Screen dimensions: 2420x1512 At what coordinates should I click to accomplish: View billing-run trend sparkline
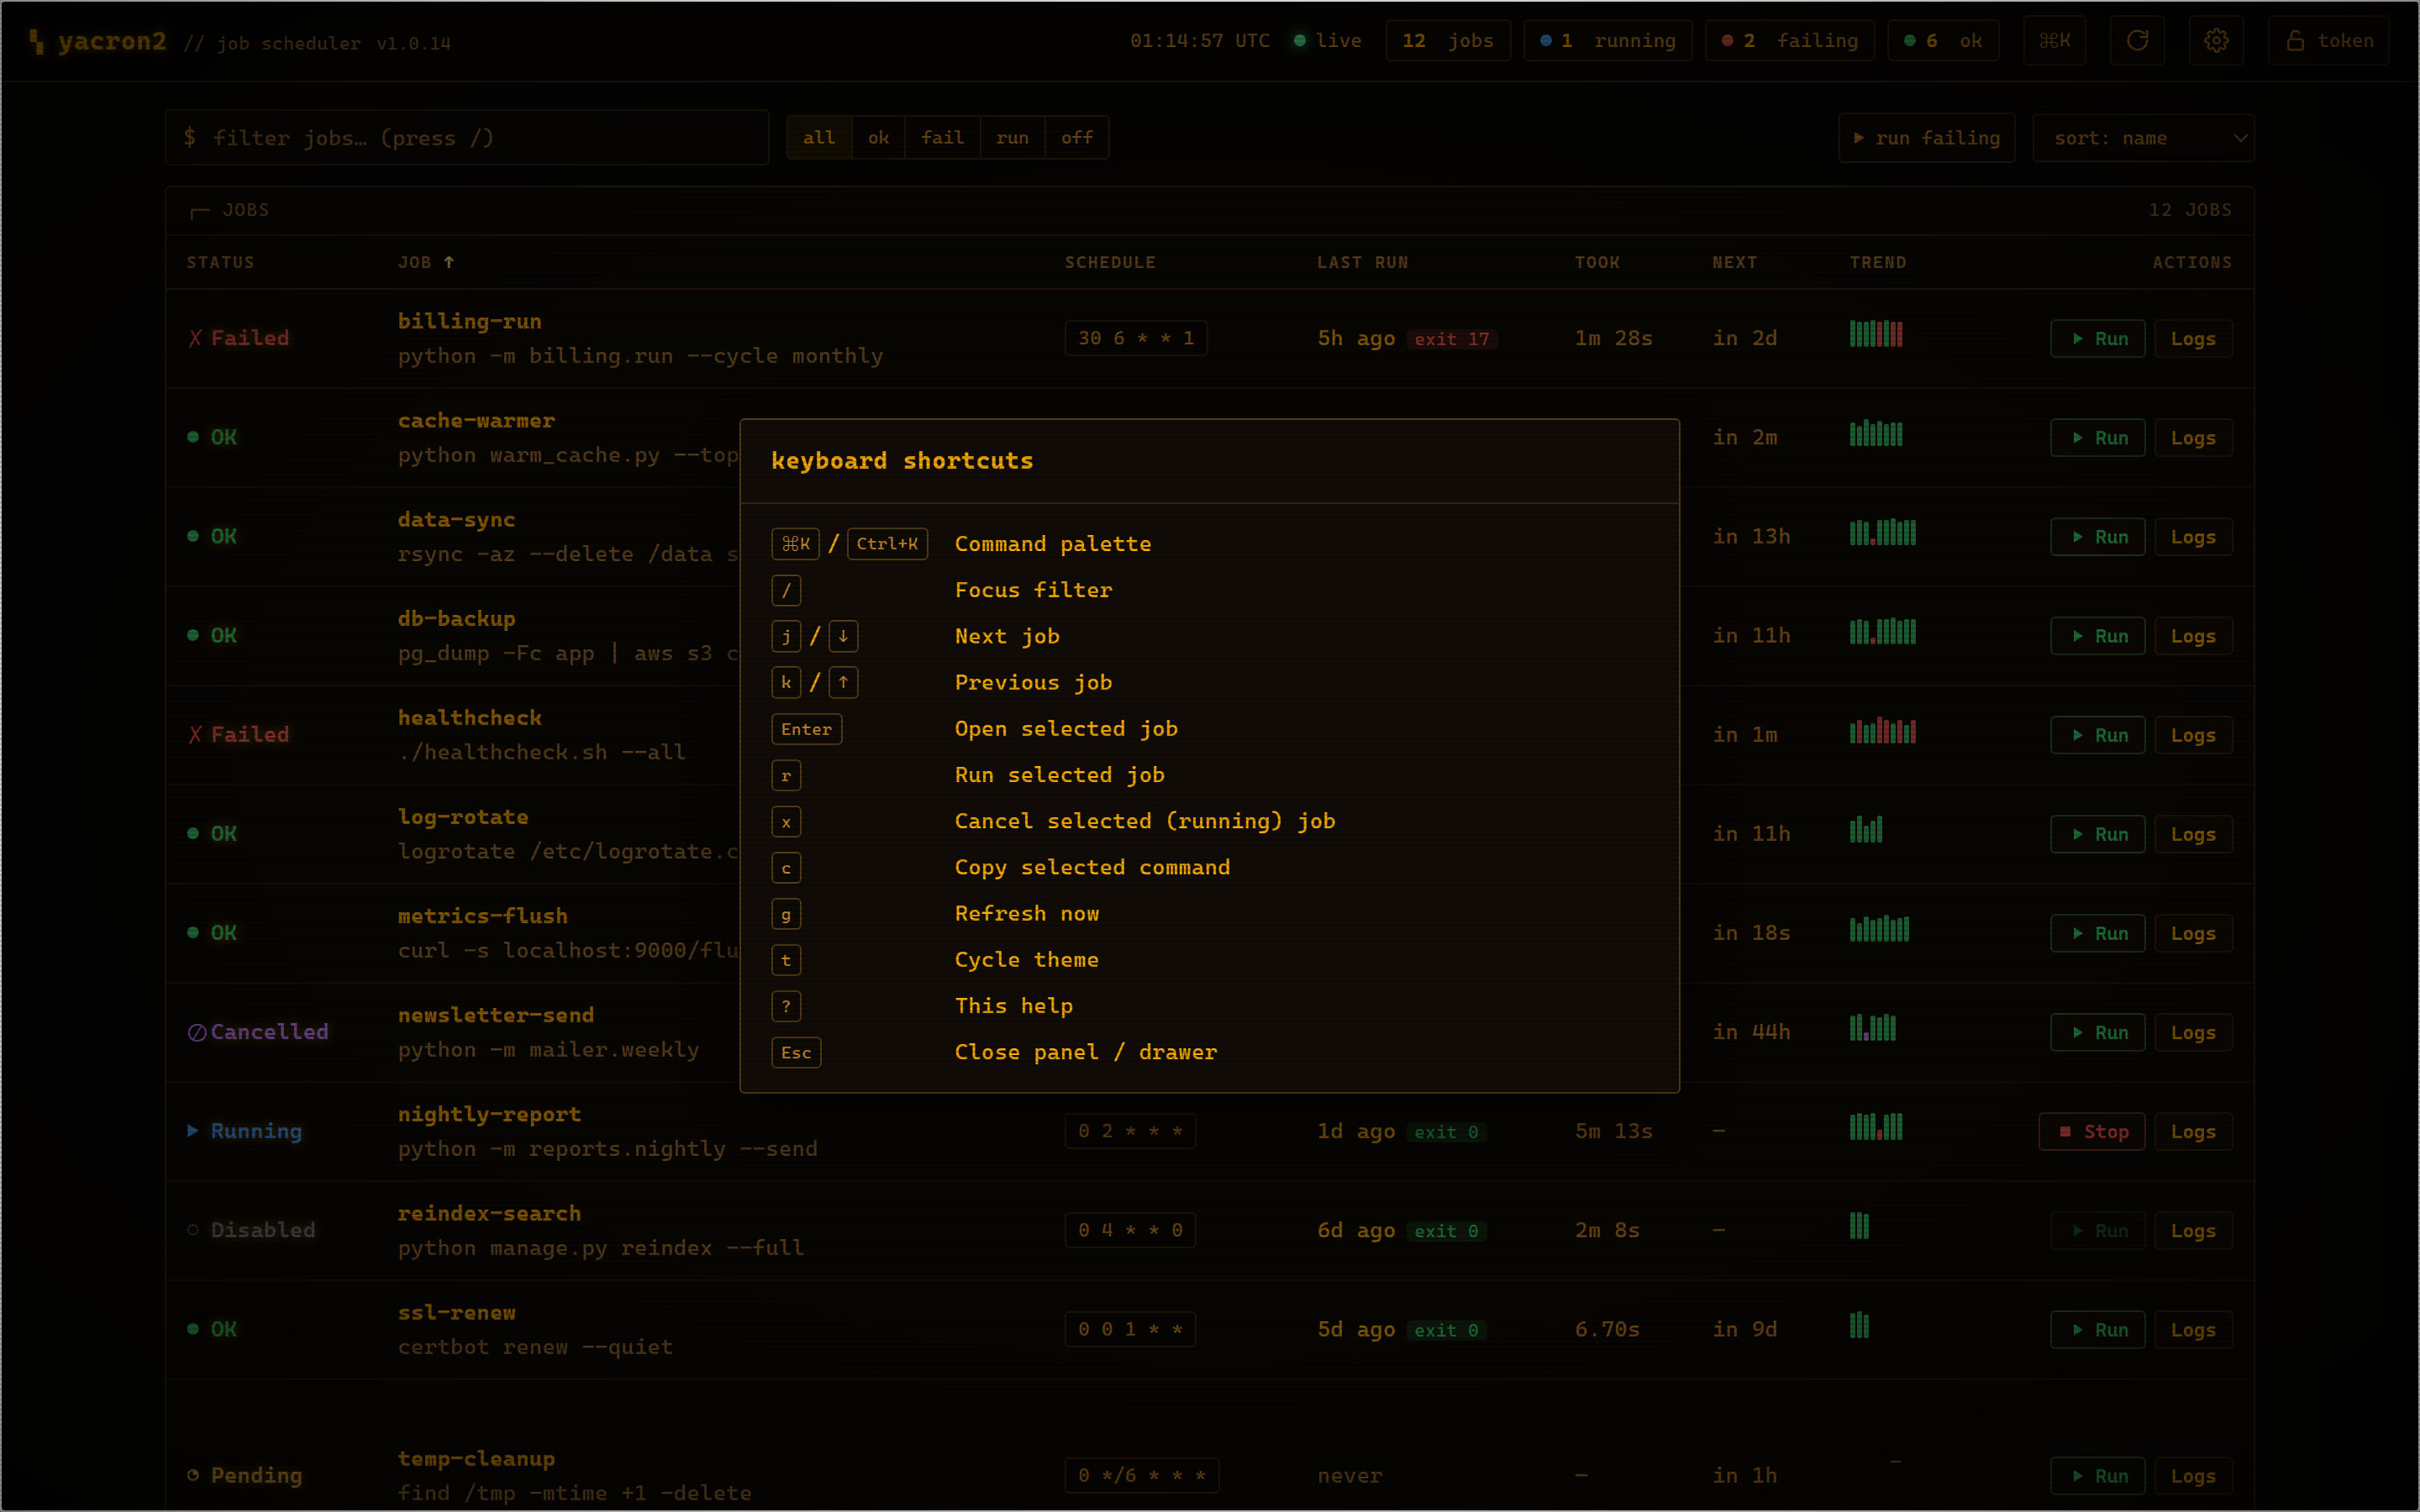[x=1876, y=334]
